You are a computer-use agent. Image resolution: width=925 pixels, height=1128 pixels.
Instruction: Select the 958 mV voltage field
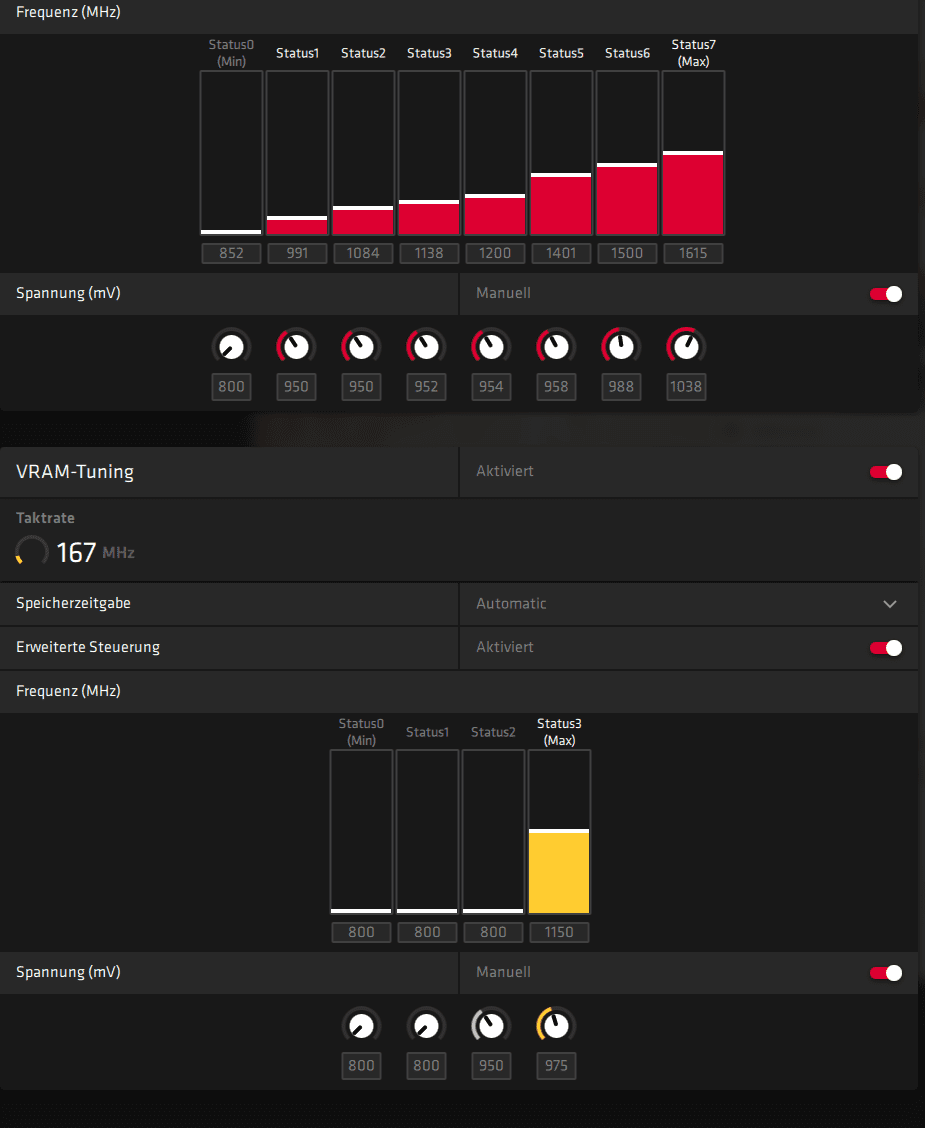556,387
